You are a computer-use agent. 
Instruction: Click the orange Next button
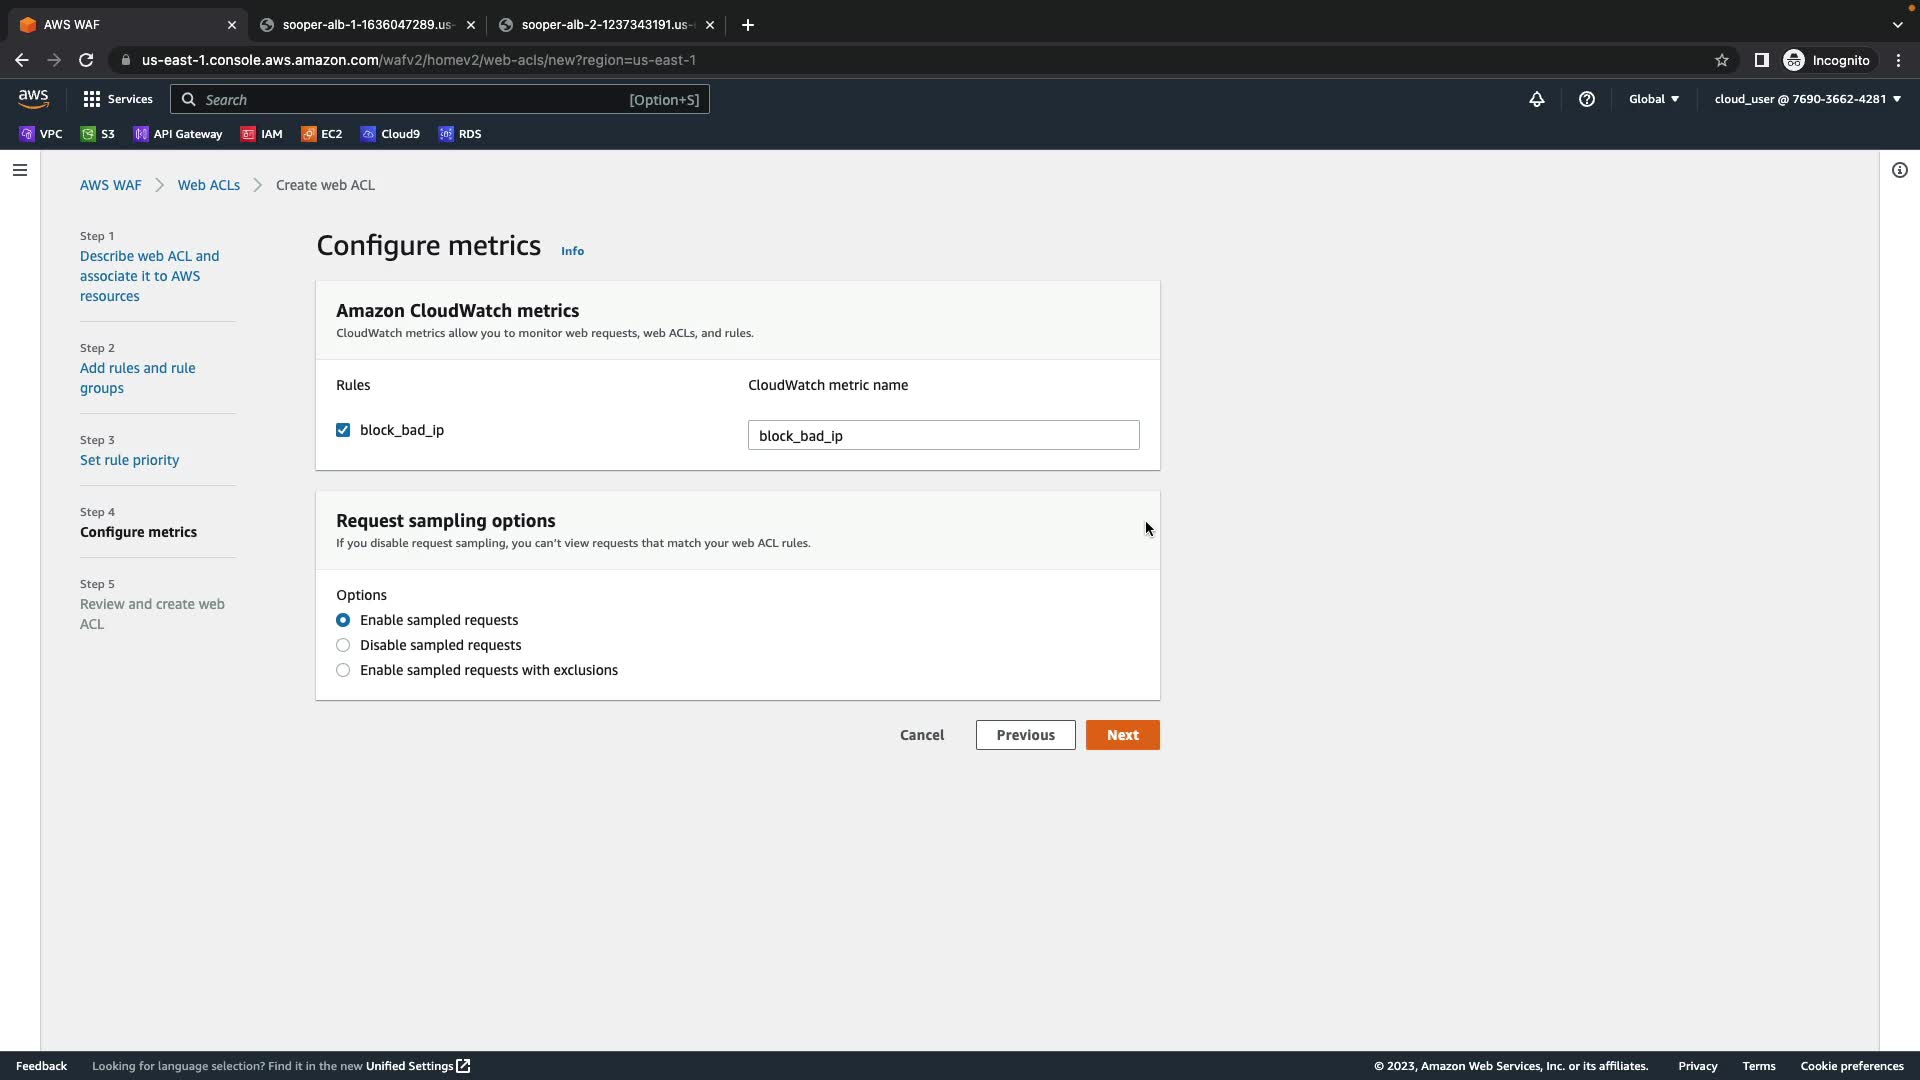(x=1122, y=735)
